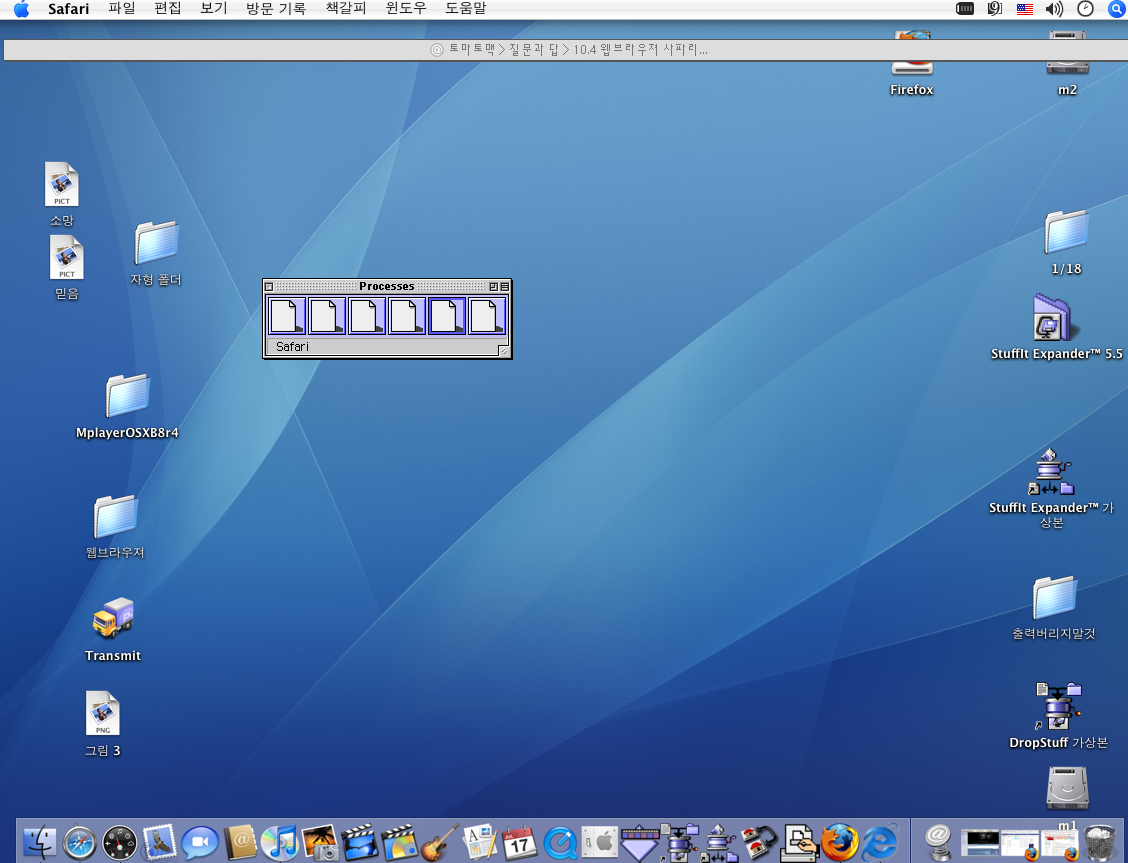Screen dimensions: 1128x863
Task: Open the volume control in menu bar
Action: [x=1054, y=9]
